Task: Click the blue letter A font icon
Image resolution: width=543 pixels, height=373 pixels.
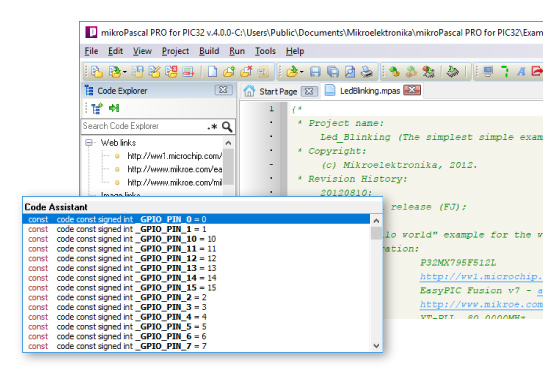Action: point(521,72)
